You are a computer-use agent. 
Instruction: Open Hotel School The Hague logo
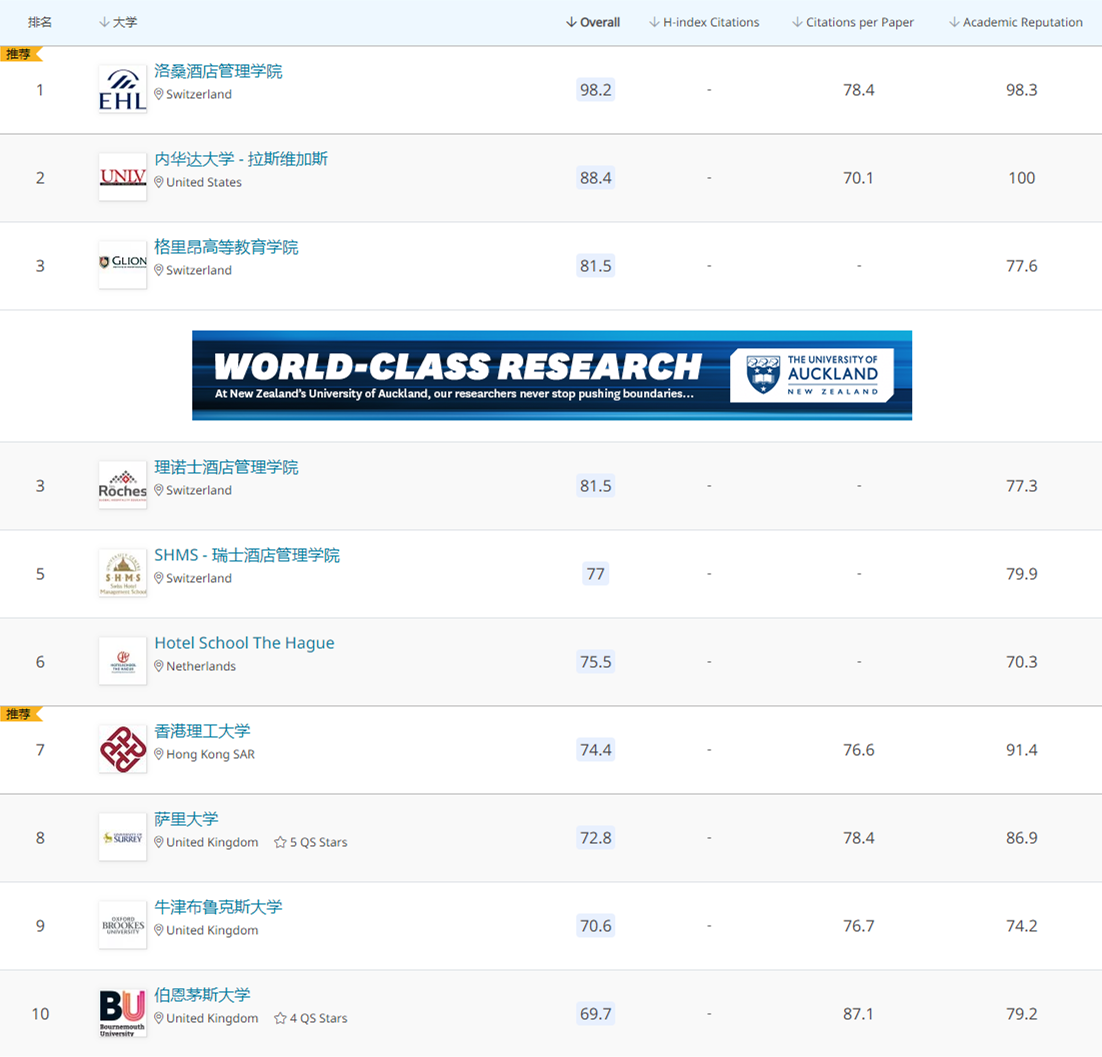[x=123, y=661]
